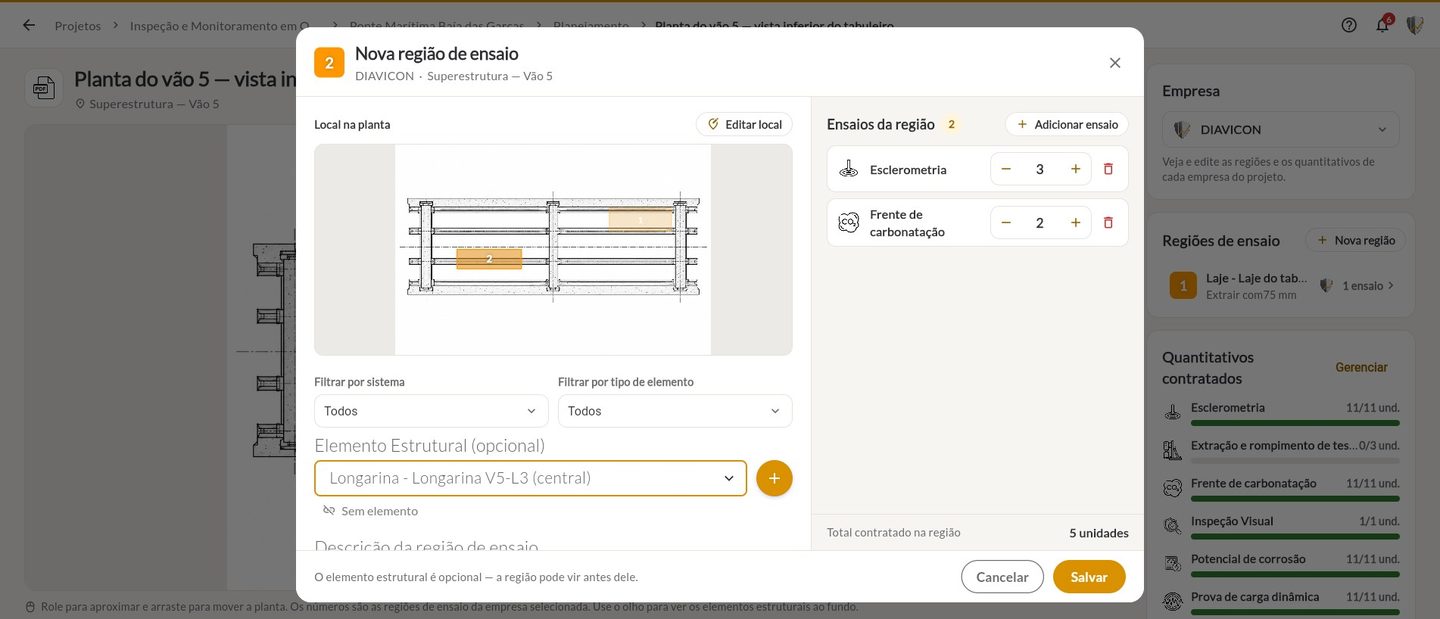This screenshot has width=1440, height=619.
Task: Open region 1 Laje item chevron
Action: [x=1390, y=286]
